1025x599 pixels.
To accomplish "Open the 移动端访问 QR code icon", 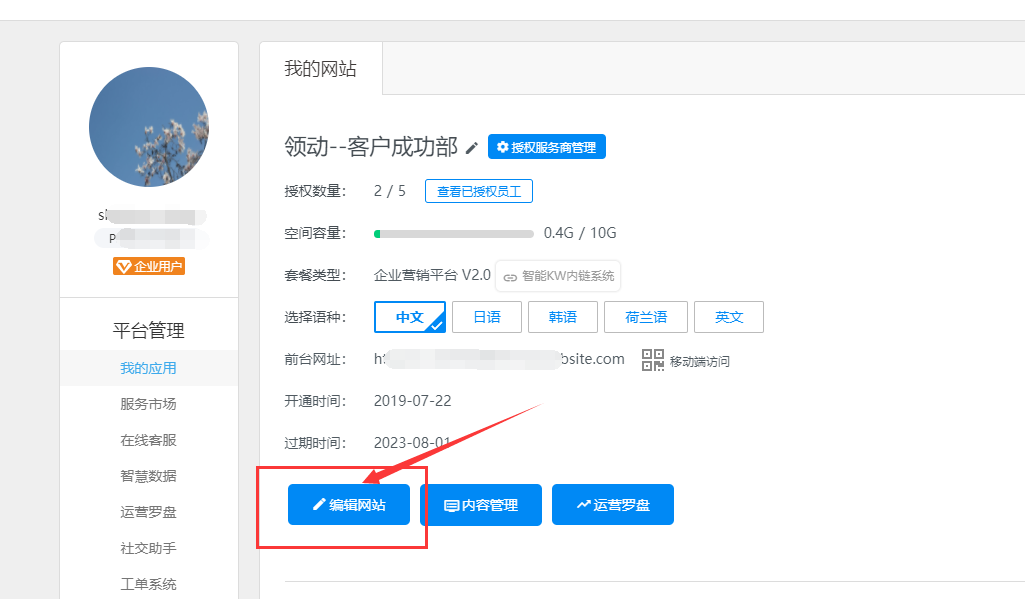I will pyautogui.click(x=653, y=360).
